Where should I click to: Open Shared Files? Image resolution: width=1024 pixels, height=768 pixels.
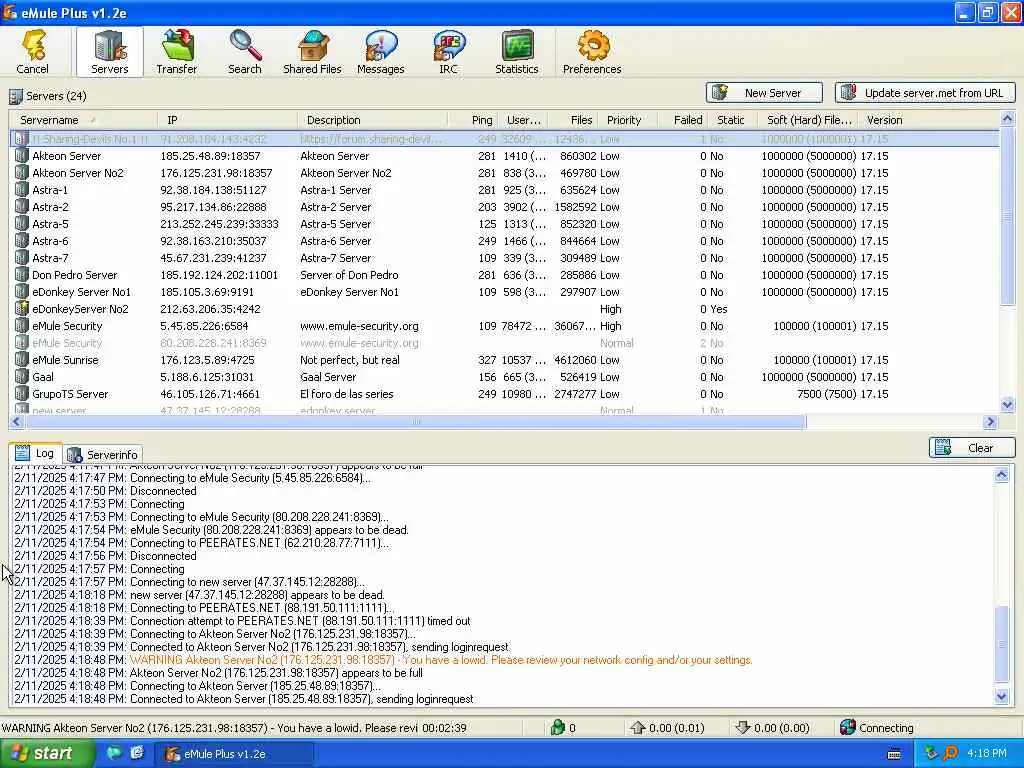tap(312, 52)
